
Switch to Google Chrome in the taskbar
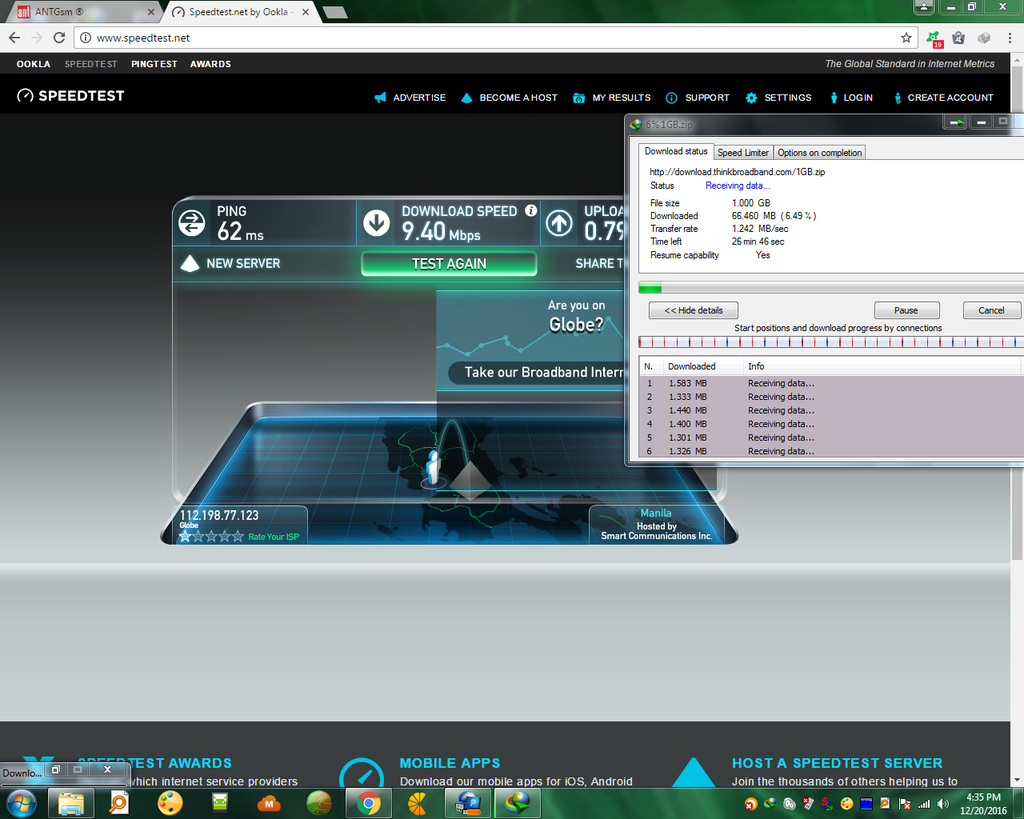[369, 803]
